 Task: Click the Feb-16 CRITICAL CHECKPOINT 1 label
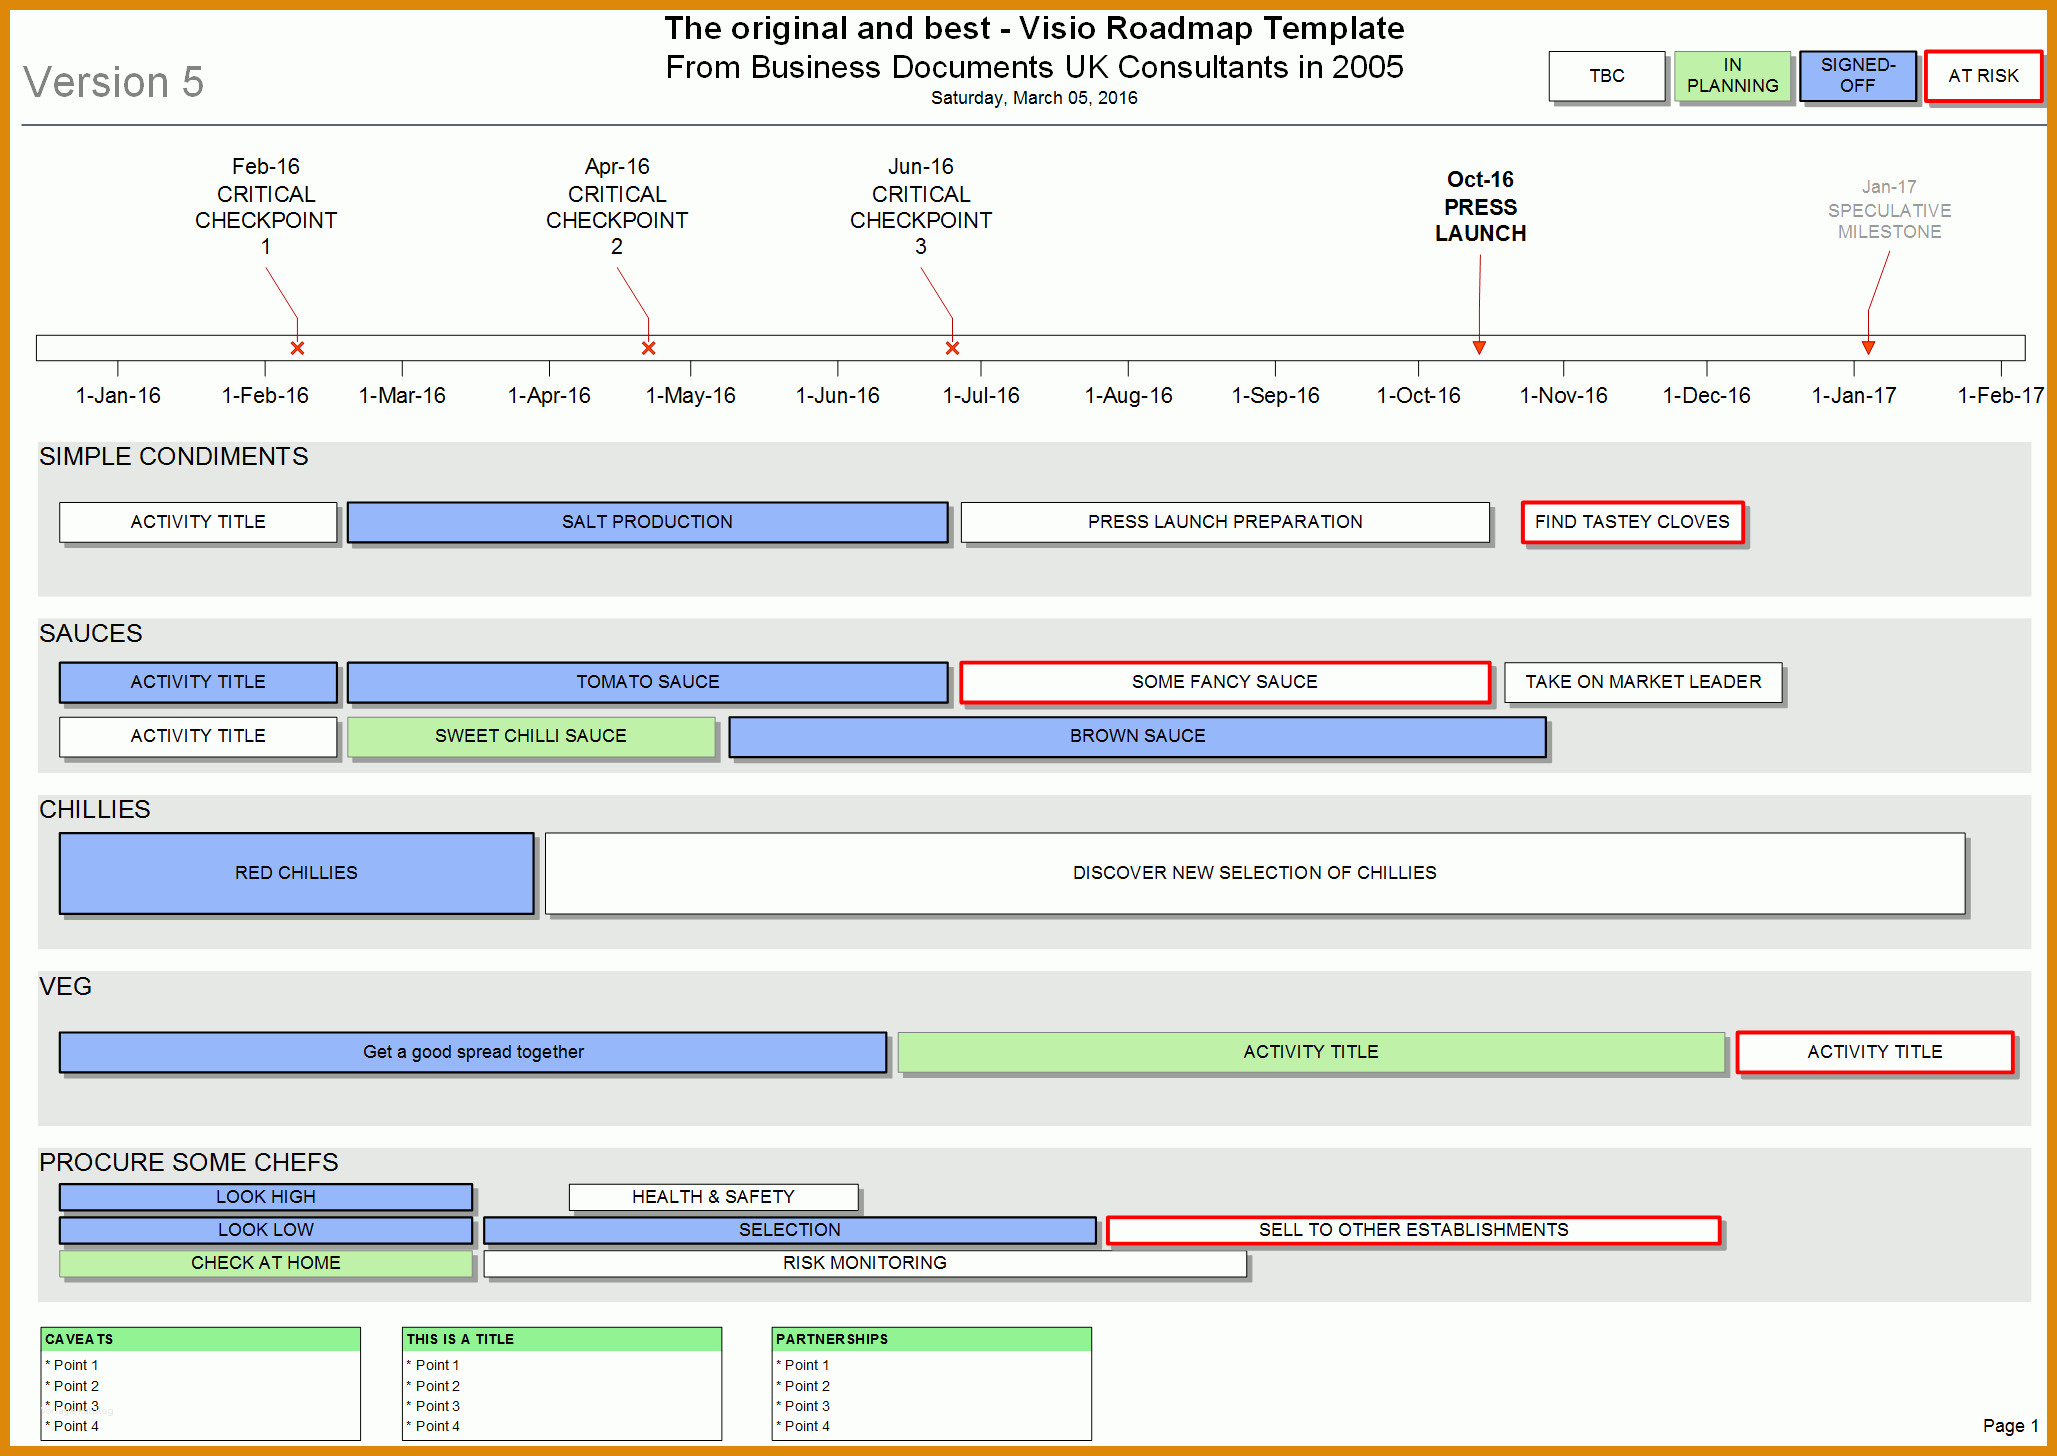tap(266, 207)
